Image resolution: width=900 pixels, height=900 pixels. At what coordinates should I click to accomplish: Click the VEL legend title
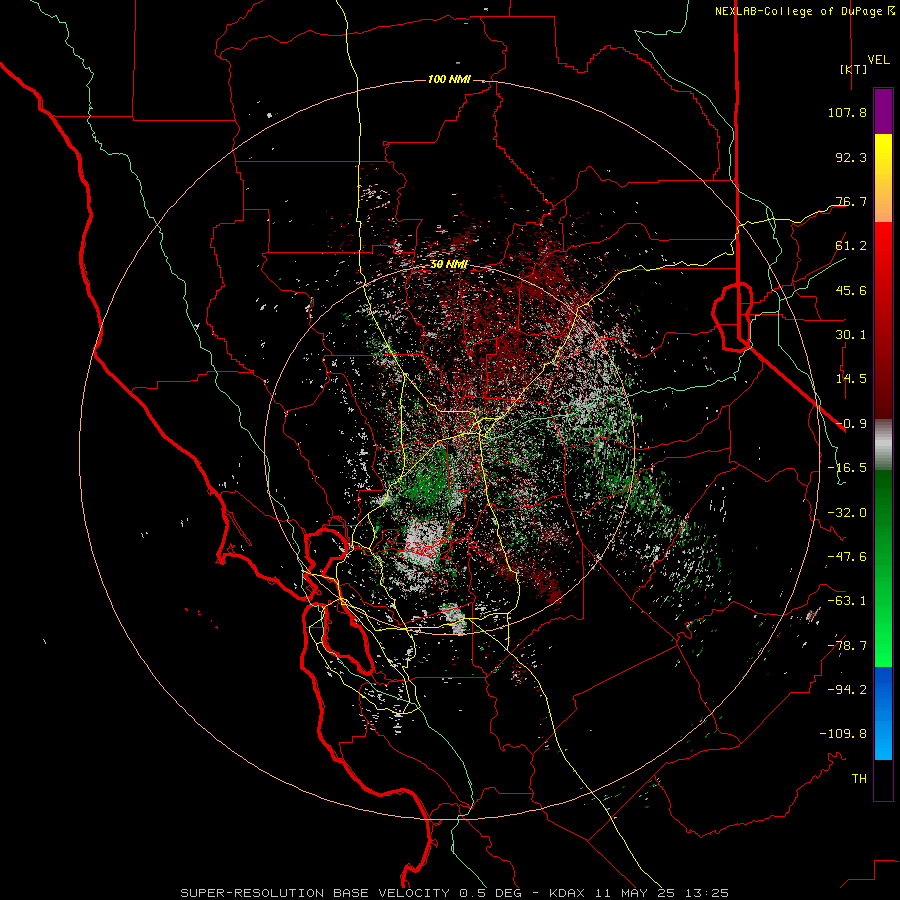878,60
